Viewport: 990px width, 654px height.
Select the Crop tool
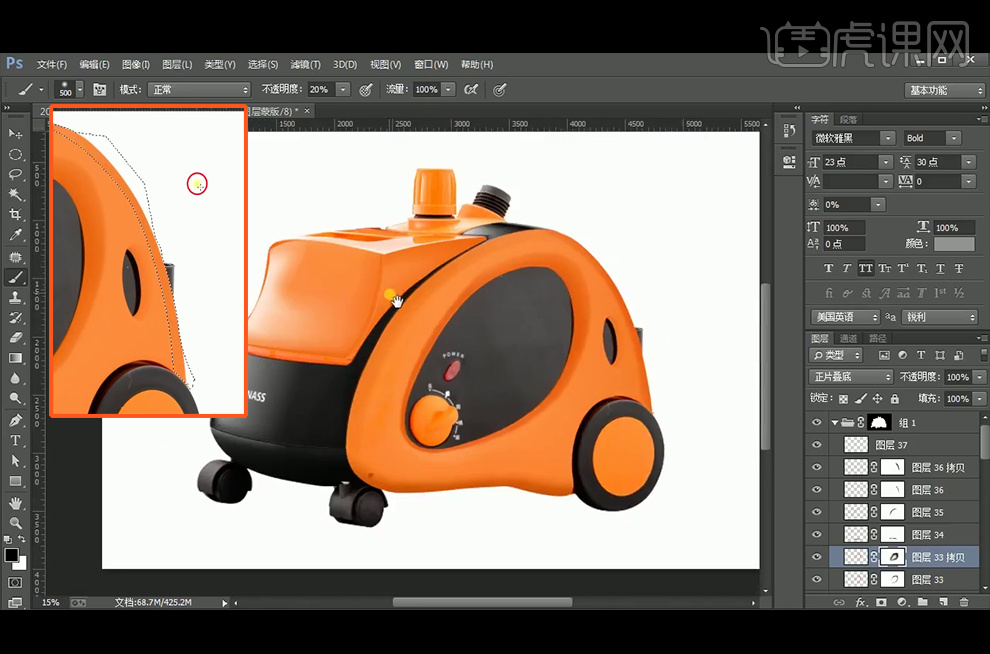coord(15,215)
